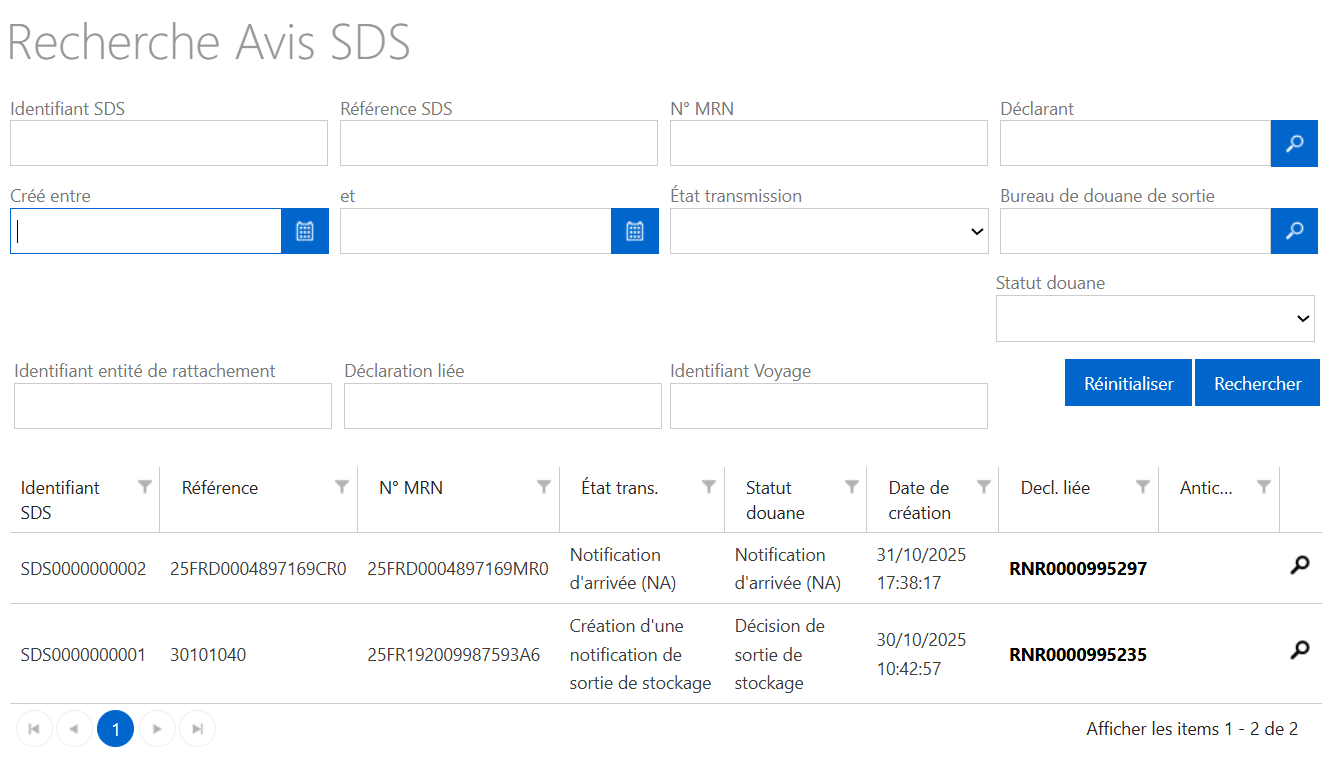Screen dimensions: 1338x763
Task: Select page 1 in the pager
Action: click(115, 729)
